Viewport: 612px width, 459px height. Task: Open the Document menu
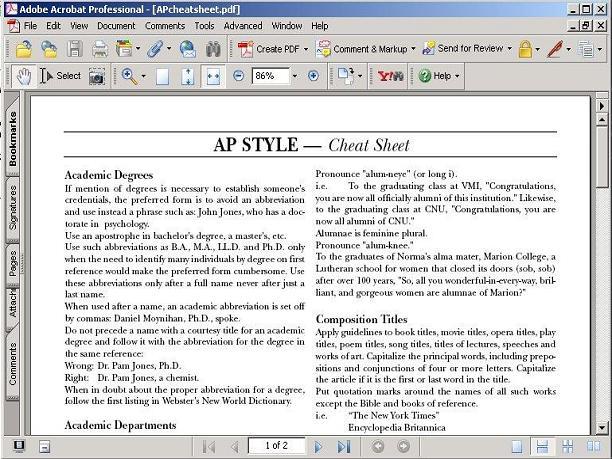[x=116, y=26]
